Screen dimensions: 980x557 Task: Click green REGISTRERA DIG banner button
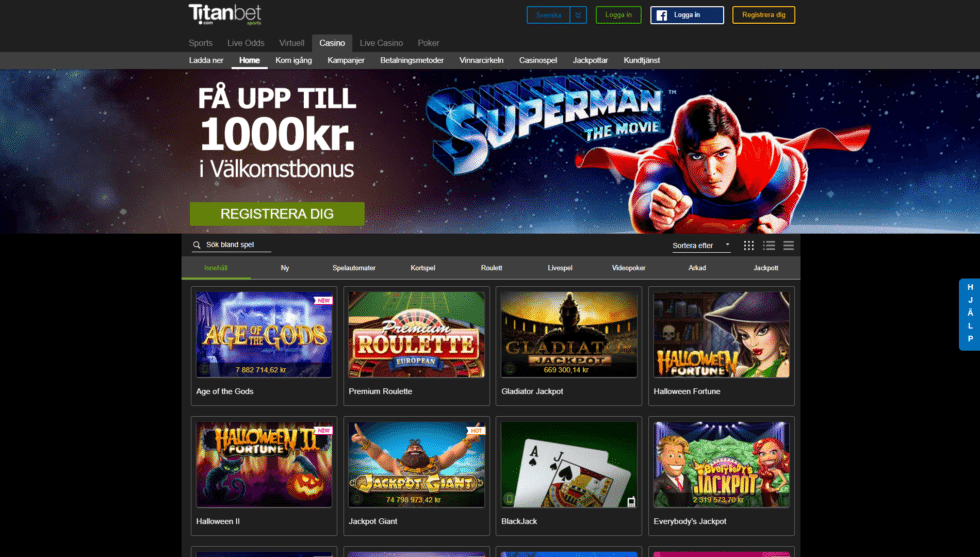(277, 214)
